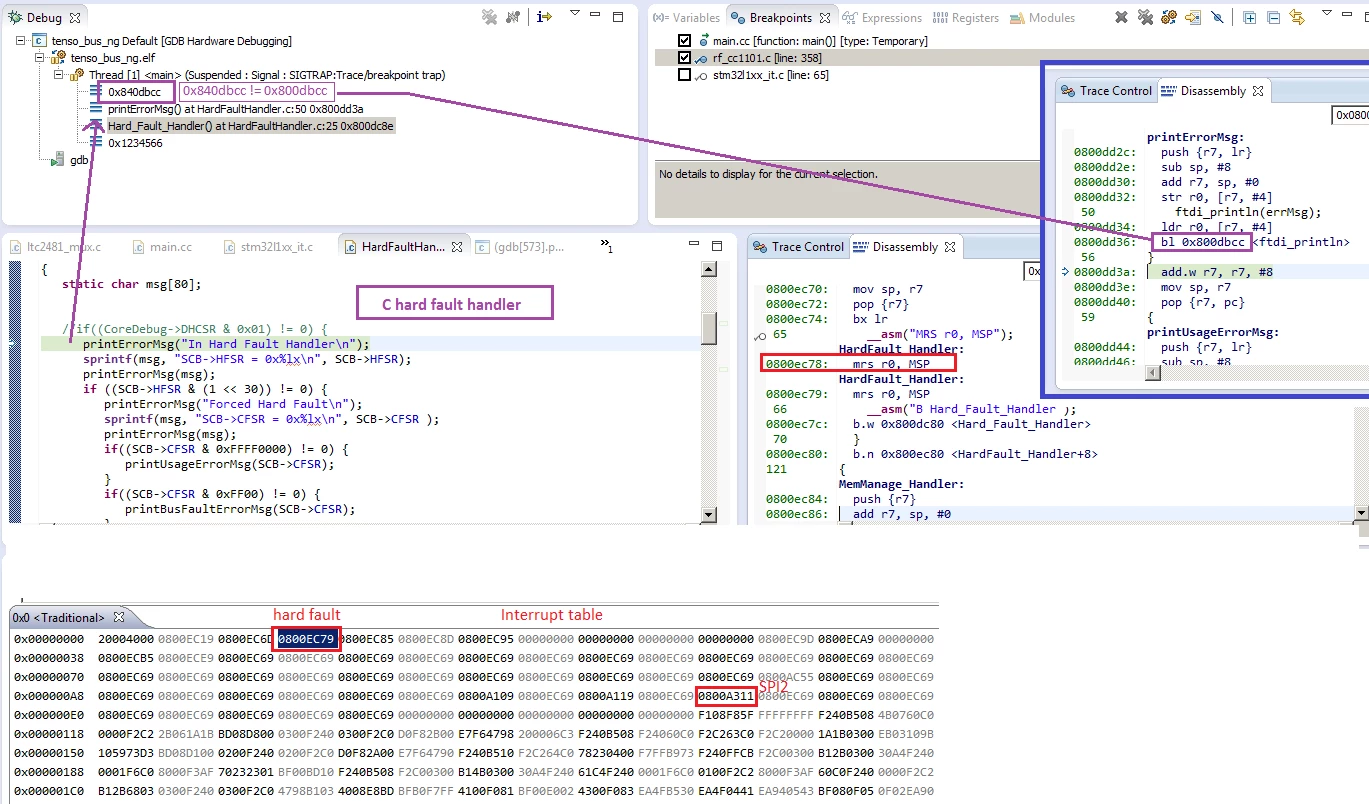Disable the rf_cc1101.c line 358 breakpoint
The height and width of the screenshot is (804, 1369).
pyautogui.click(x=684, y=58)
